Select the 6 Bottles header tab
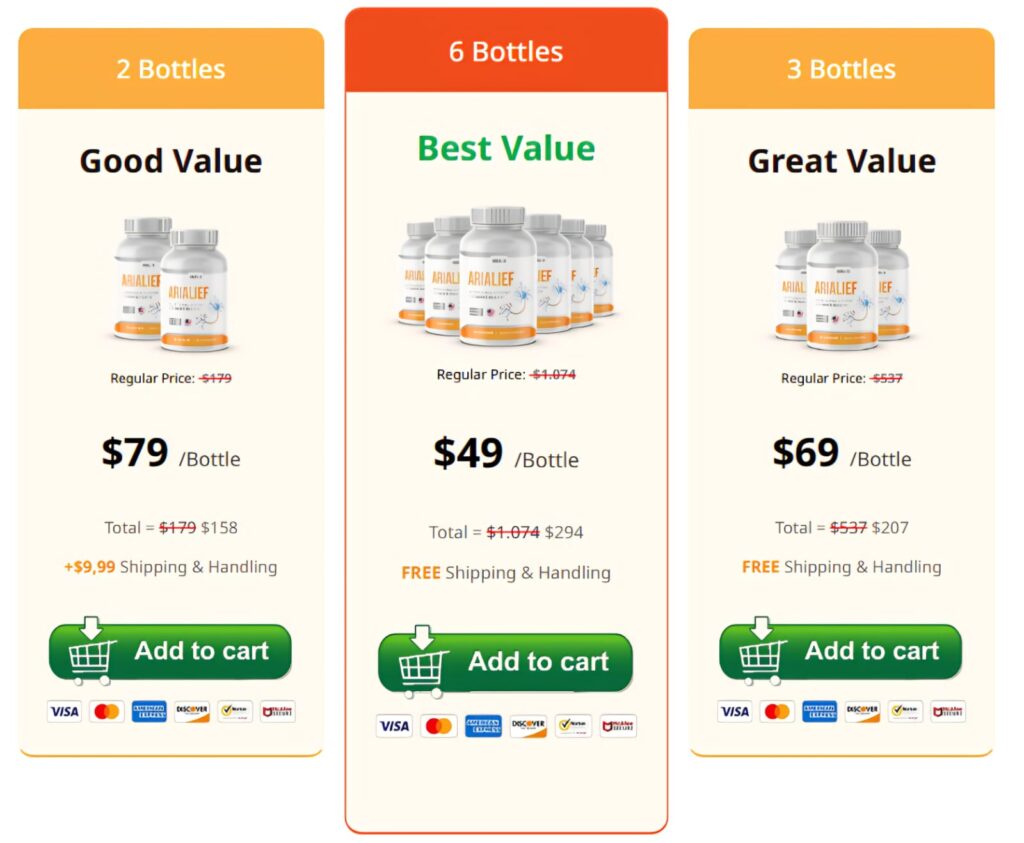Image resolution: width=1024 pixels, height=843 pixels. 506,51
